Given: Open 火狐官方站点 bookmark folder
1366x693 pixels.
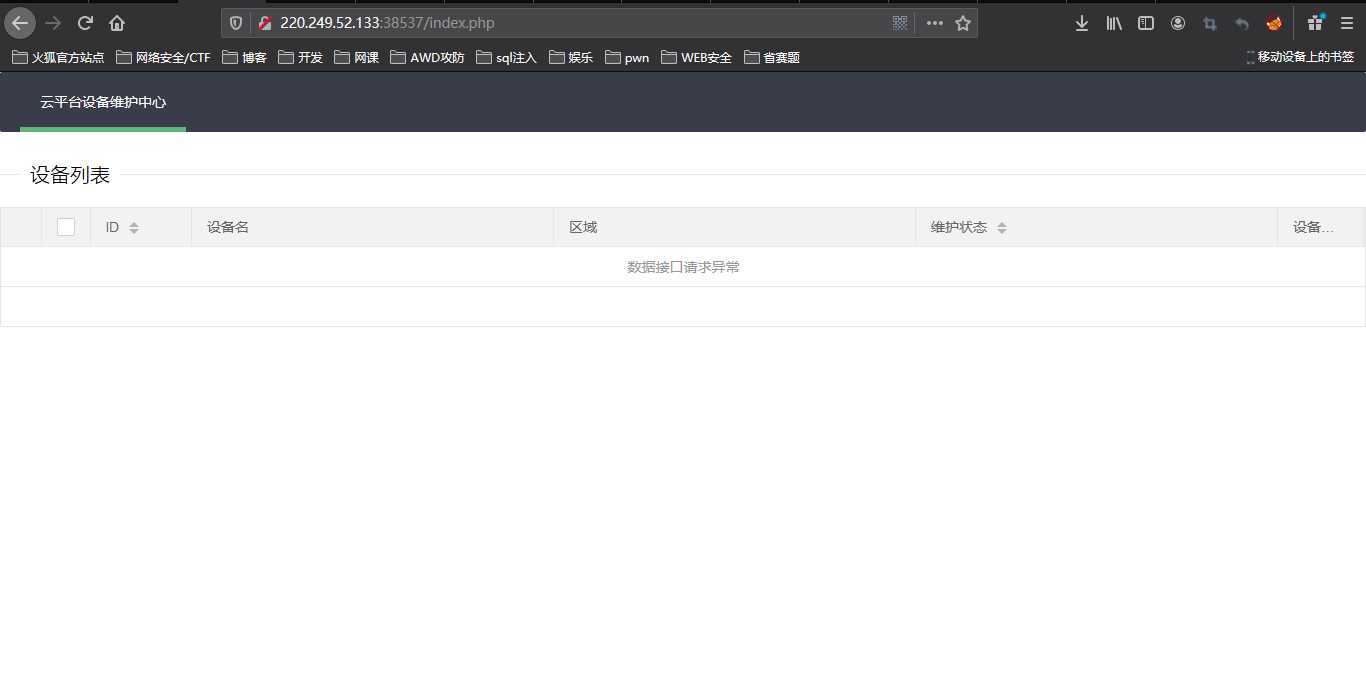Looking at the screenshot, I should click(58, 58).
